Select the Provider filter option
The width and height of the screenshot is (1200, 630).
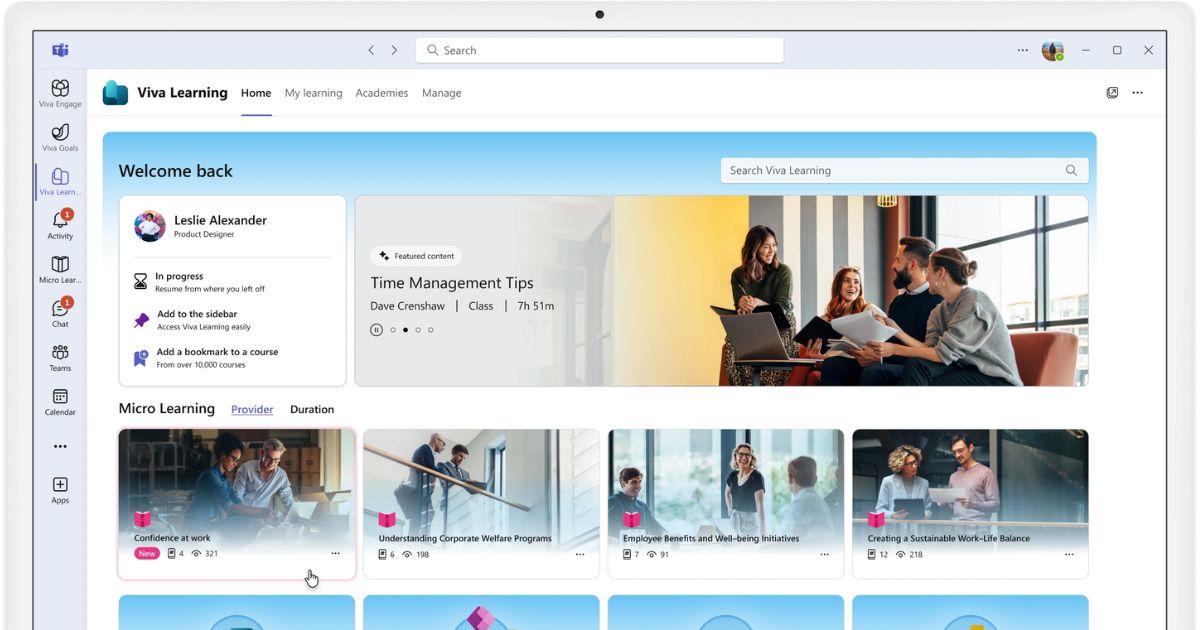(x=252, y=409)
